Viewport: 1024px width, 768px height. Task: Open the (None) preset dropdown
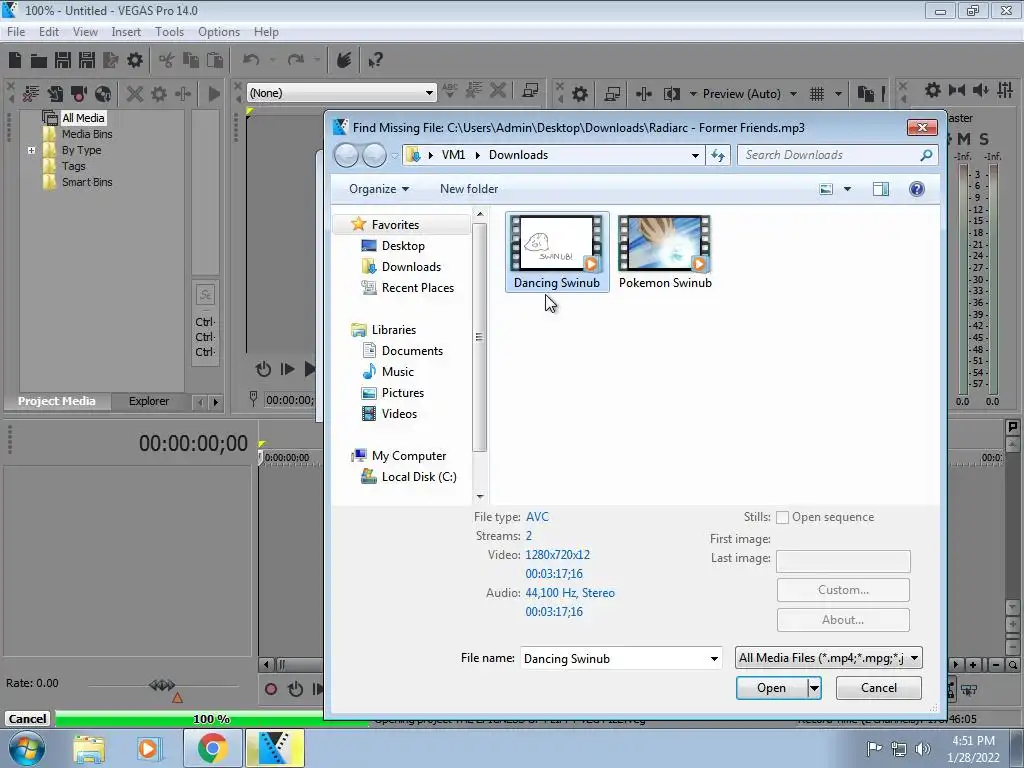(x=429, y=93)
